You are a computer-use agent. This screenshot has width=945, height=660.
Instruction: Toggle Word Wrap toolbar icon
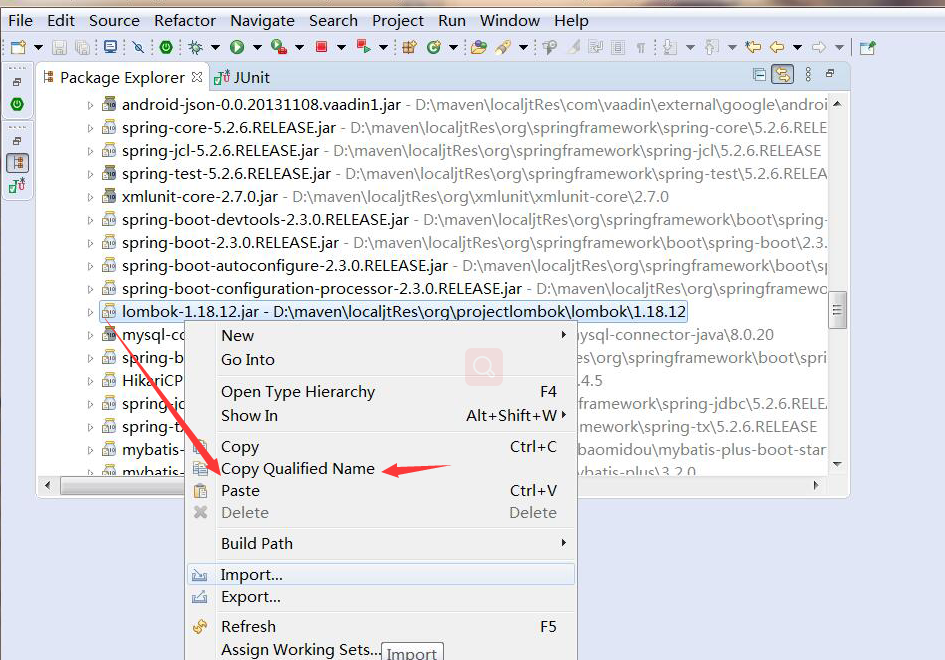click(595, 47)
